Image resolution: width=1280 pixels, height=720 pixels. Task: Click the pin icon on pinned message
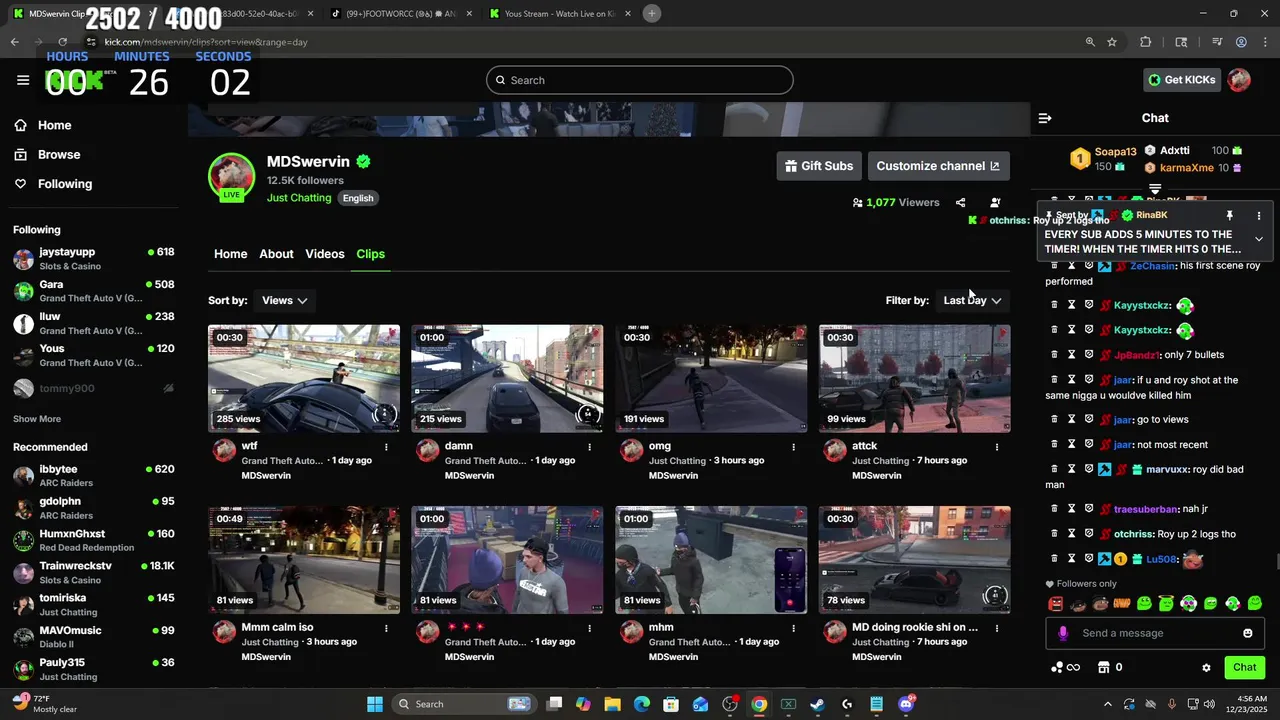(1230, 215)
